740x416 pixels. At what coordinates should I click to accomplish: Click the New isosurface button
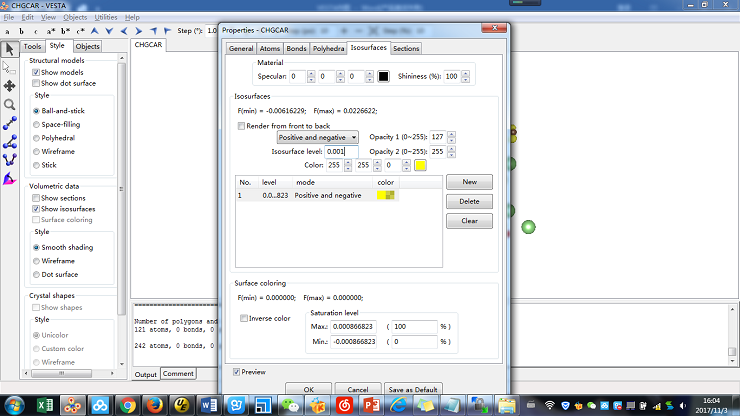(x=468, y=182)
